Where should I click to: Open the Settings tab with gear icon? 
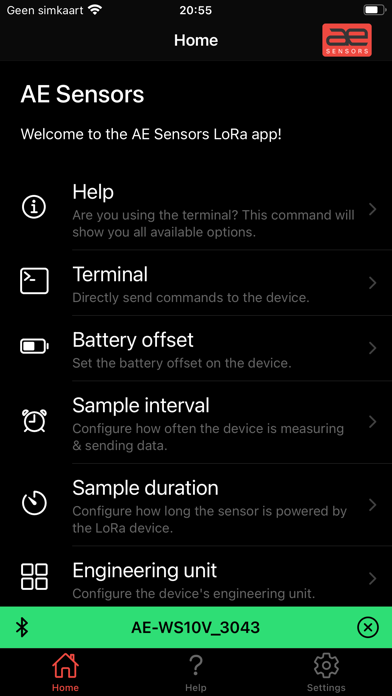[x=326, y=672]
